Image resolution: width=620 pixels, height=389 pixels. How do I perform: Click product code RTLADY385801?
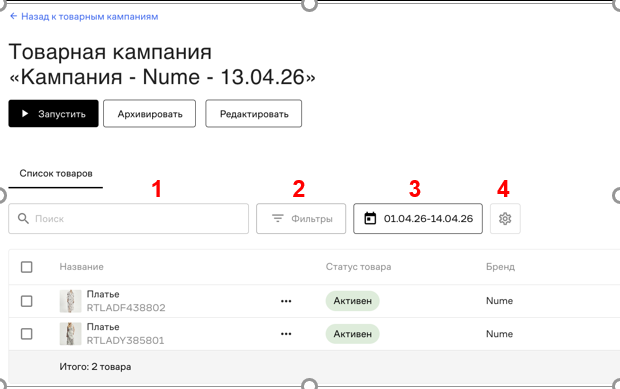point(125,340)
